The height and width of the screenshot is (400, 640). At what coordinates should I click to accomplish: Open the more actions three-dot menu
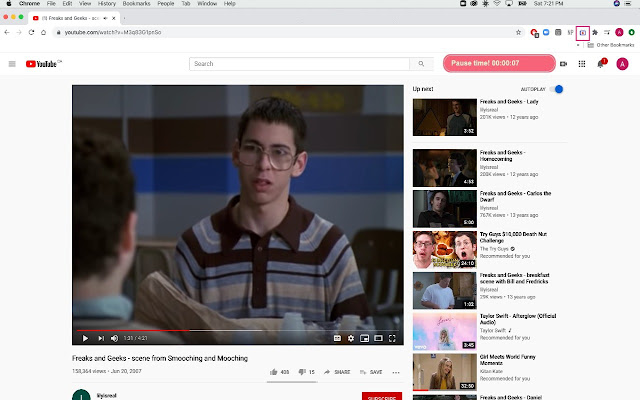coord(396,372)
